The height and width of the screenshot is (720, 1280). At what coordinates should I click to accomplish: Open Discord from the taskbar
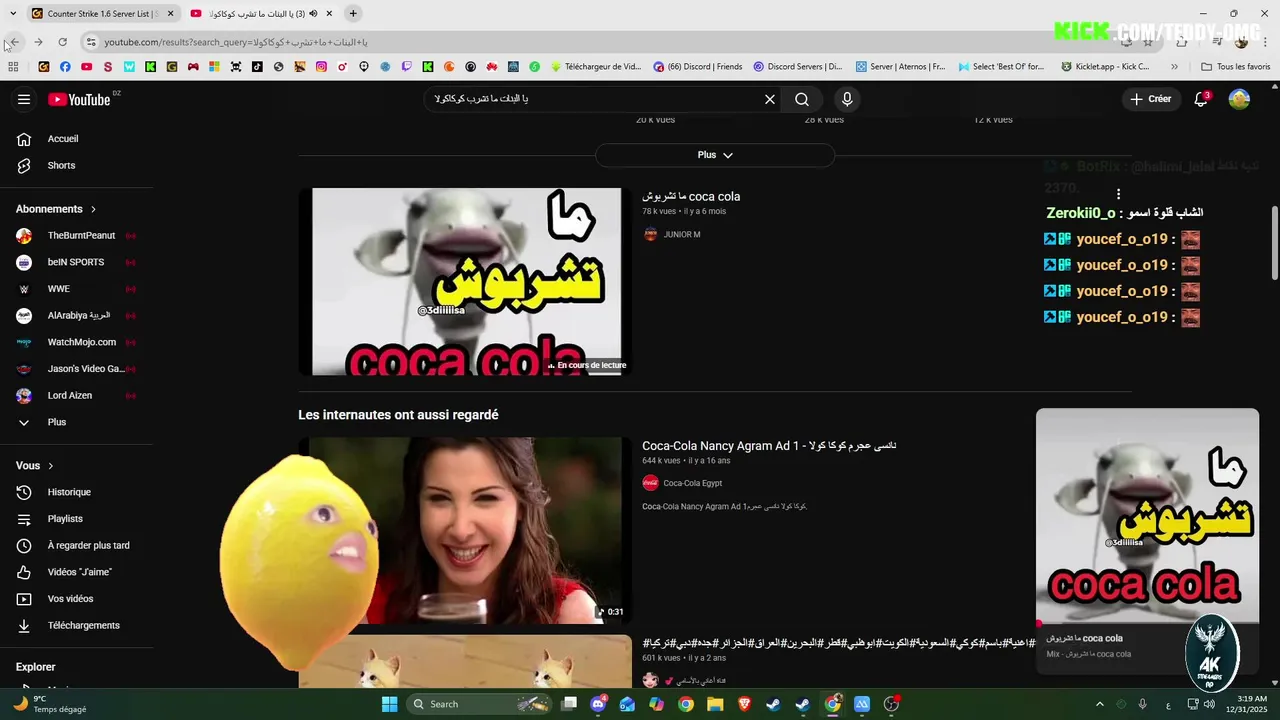click(598, 704)
